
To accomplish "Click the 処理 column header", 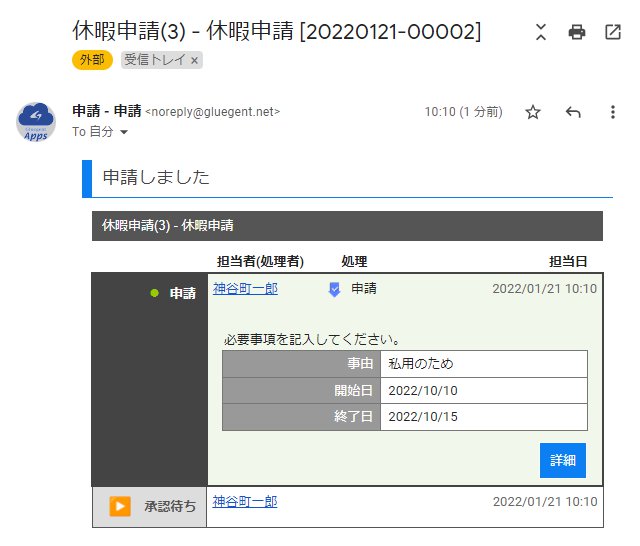I will (x=354, y=262).
